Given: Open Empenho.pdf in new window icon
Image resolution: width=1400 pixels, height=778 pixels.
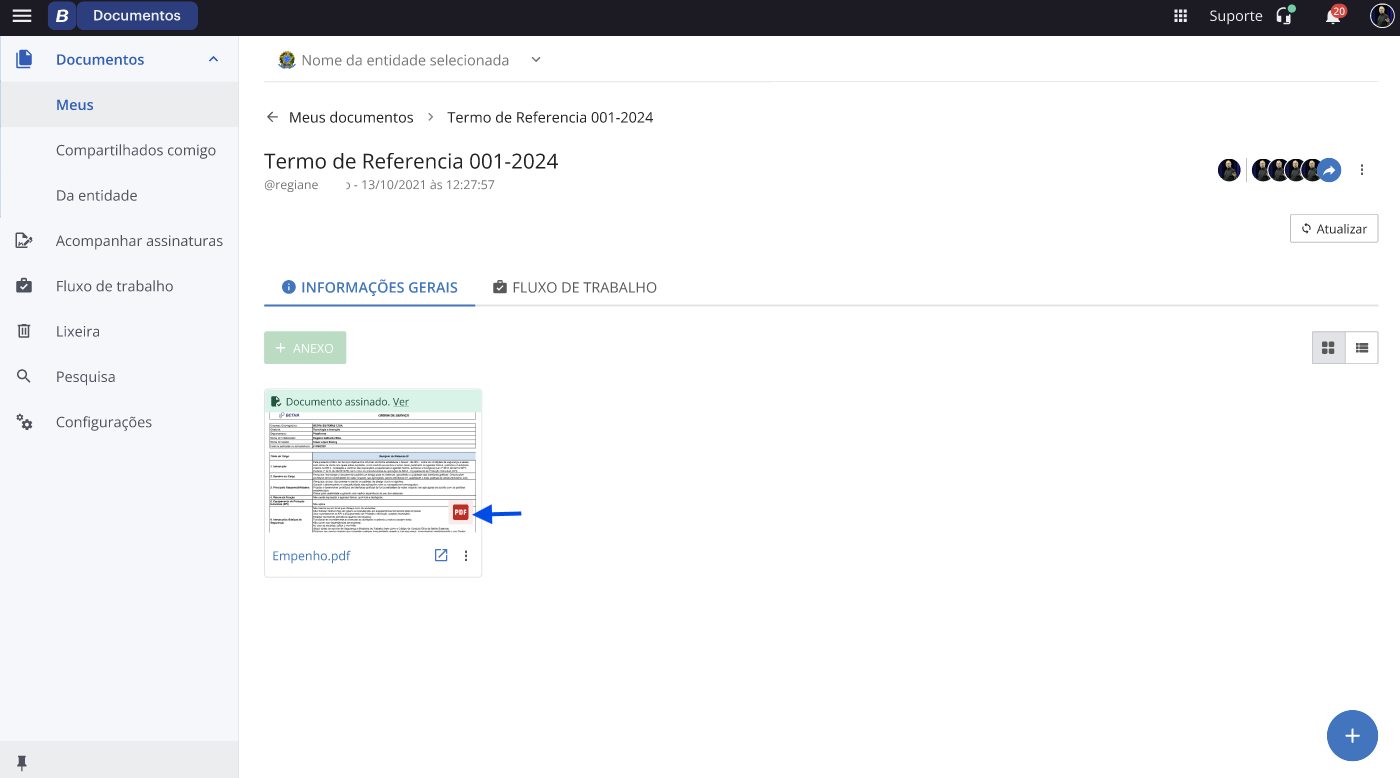Looking at the screenshot, I should (441, 556).
